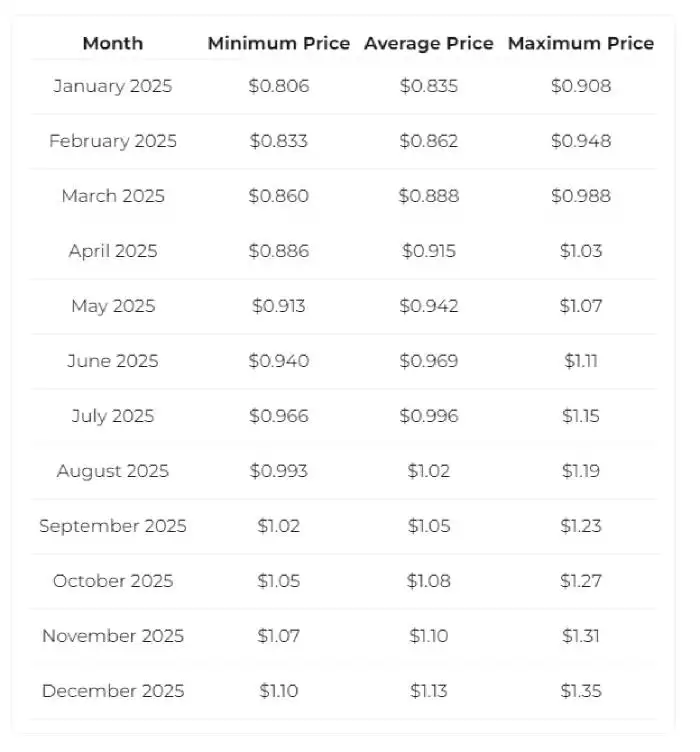Click November 2025 average price $1.10
This screenshot has height=752, width=700.
(429, 636)
